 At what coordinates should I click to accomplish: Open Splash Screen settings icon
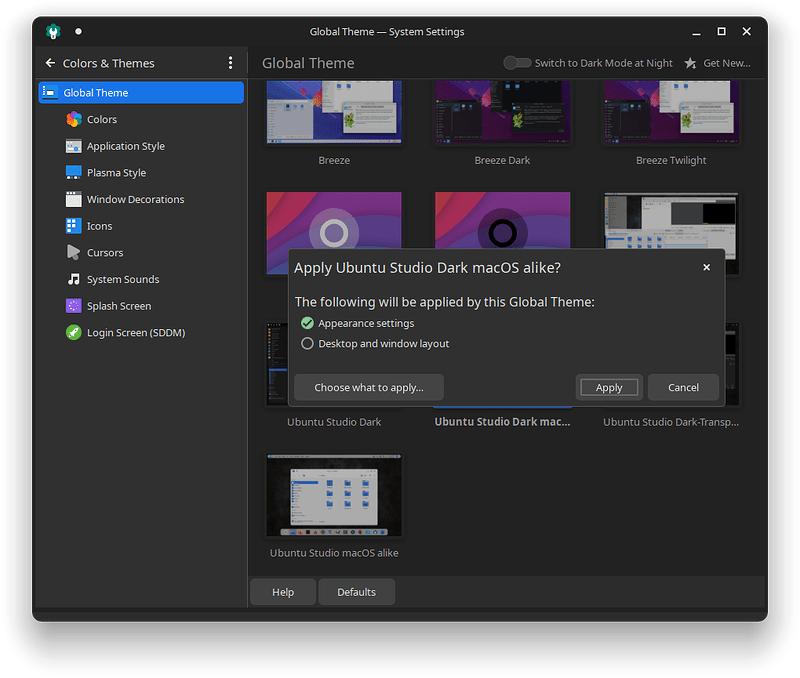(x=73, y=306)
